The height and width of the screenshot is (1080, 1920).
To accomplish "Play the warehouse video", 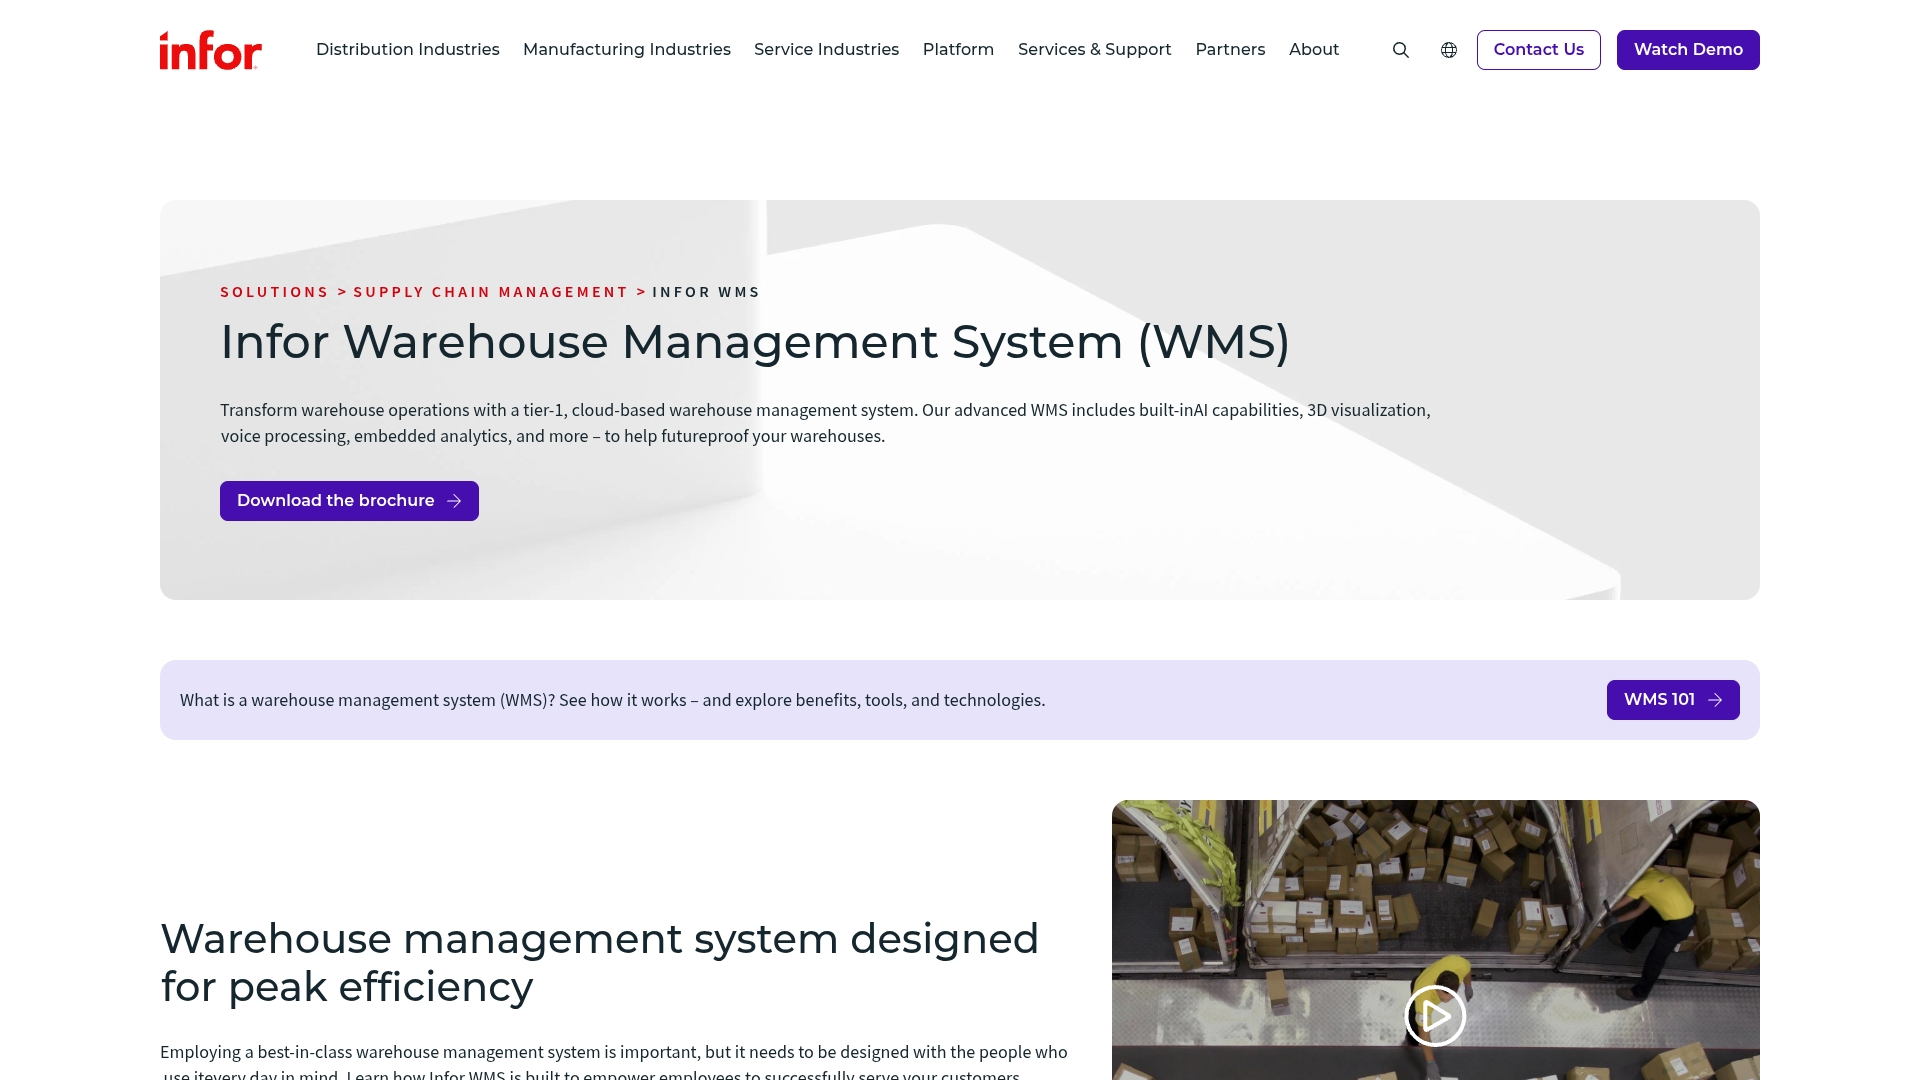I will [x=1435, y=1016].
